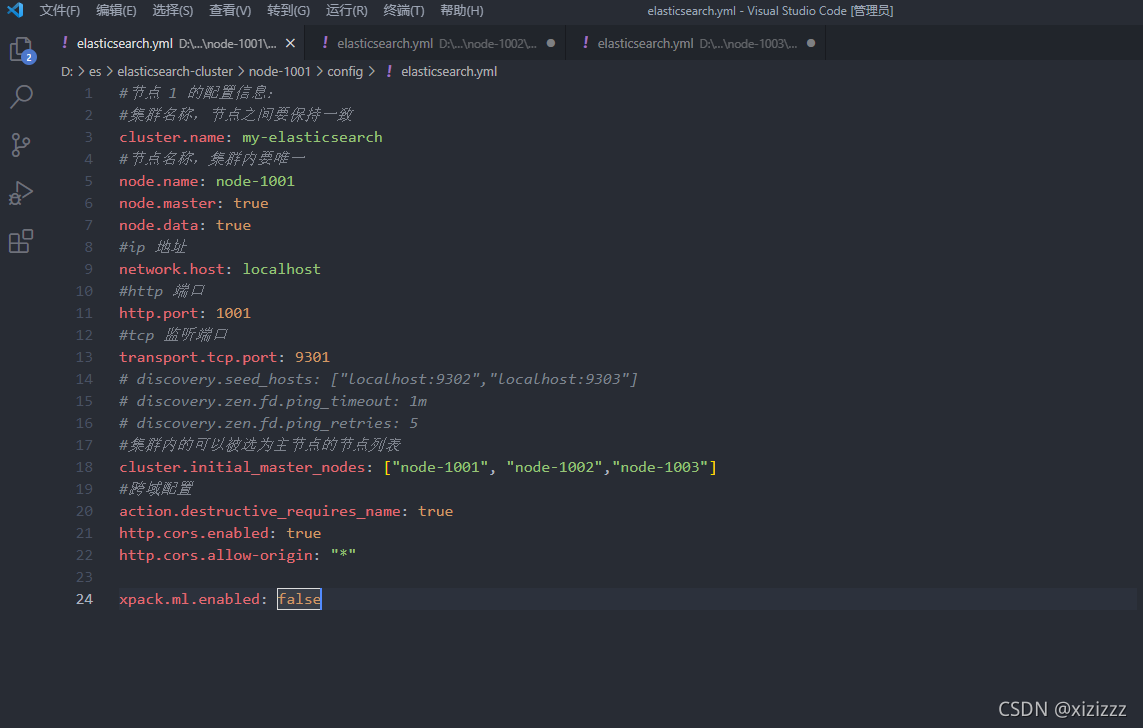Open the 帮助(H) menu
The width and height of the screenshot is (1143, 728).
pos(461,10)
